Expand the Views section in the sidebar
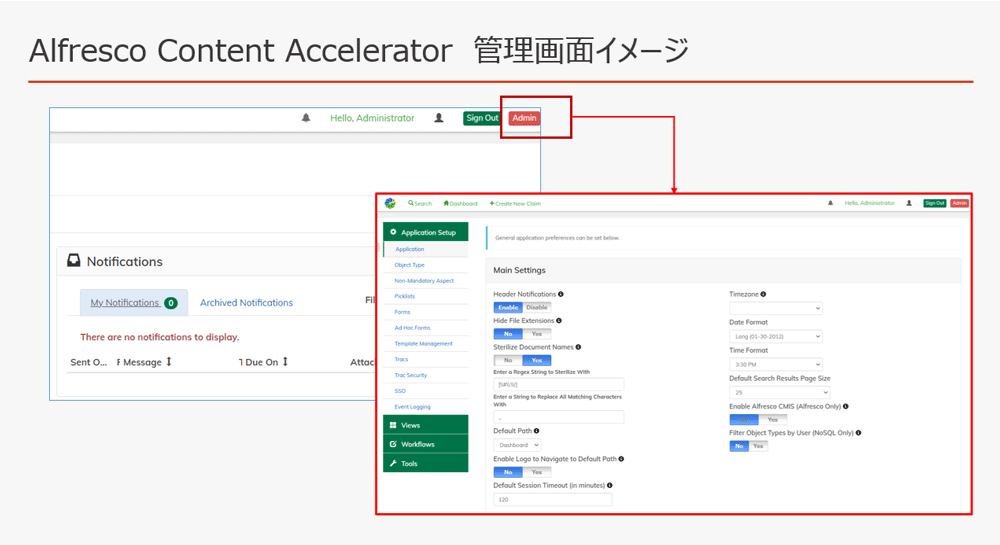 pyautogui.click(x=425, y=425)
